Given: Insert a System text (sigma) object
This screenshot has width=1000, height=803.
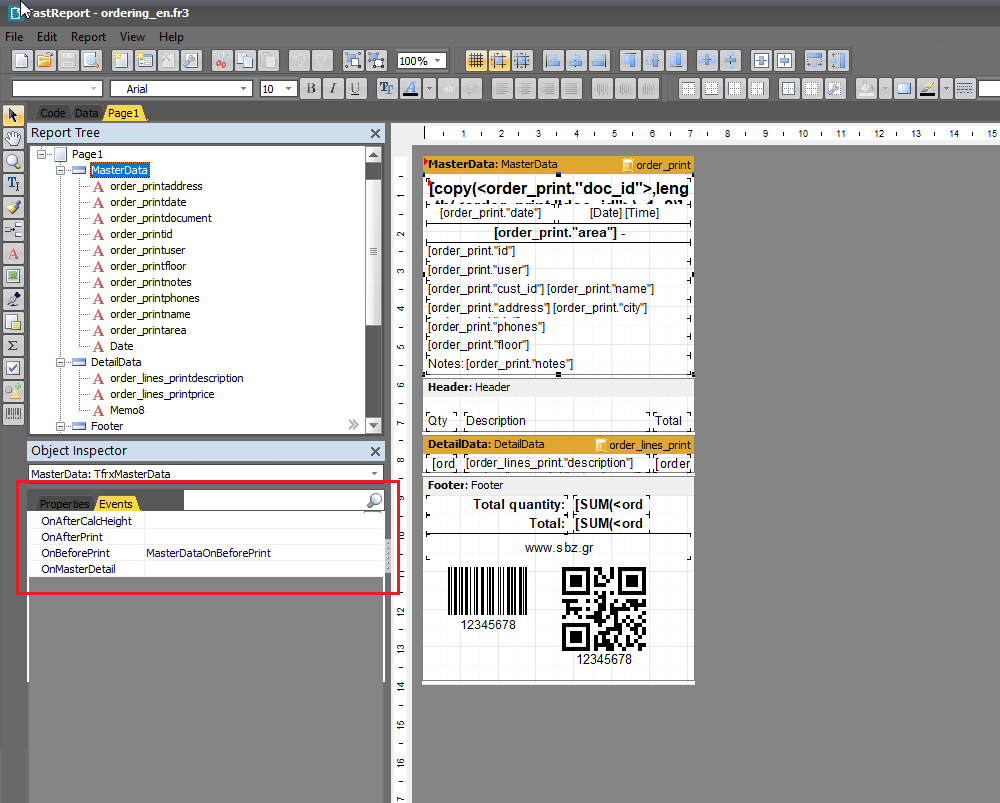Looking at the screenshot, I should point(13,345).
